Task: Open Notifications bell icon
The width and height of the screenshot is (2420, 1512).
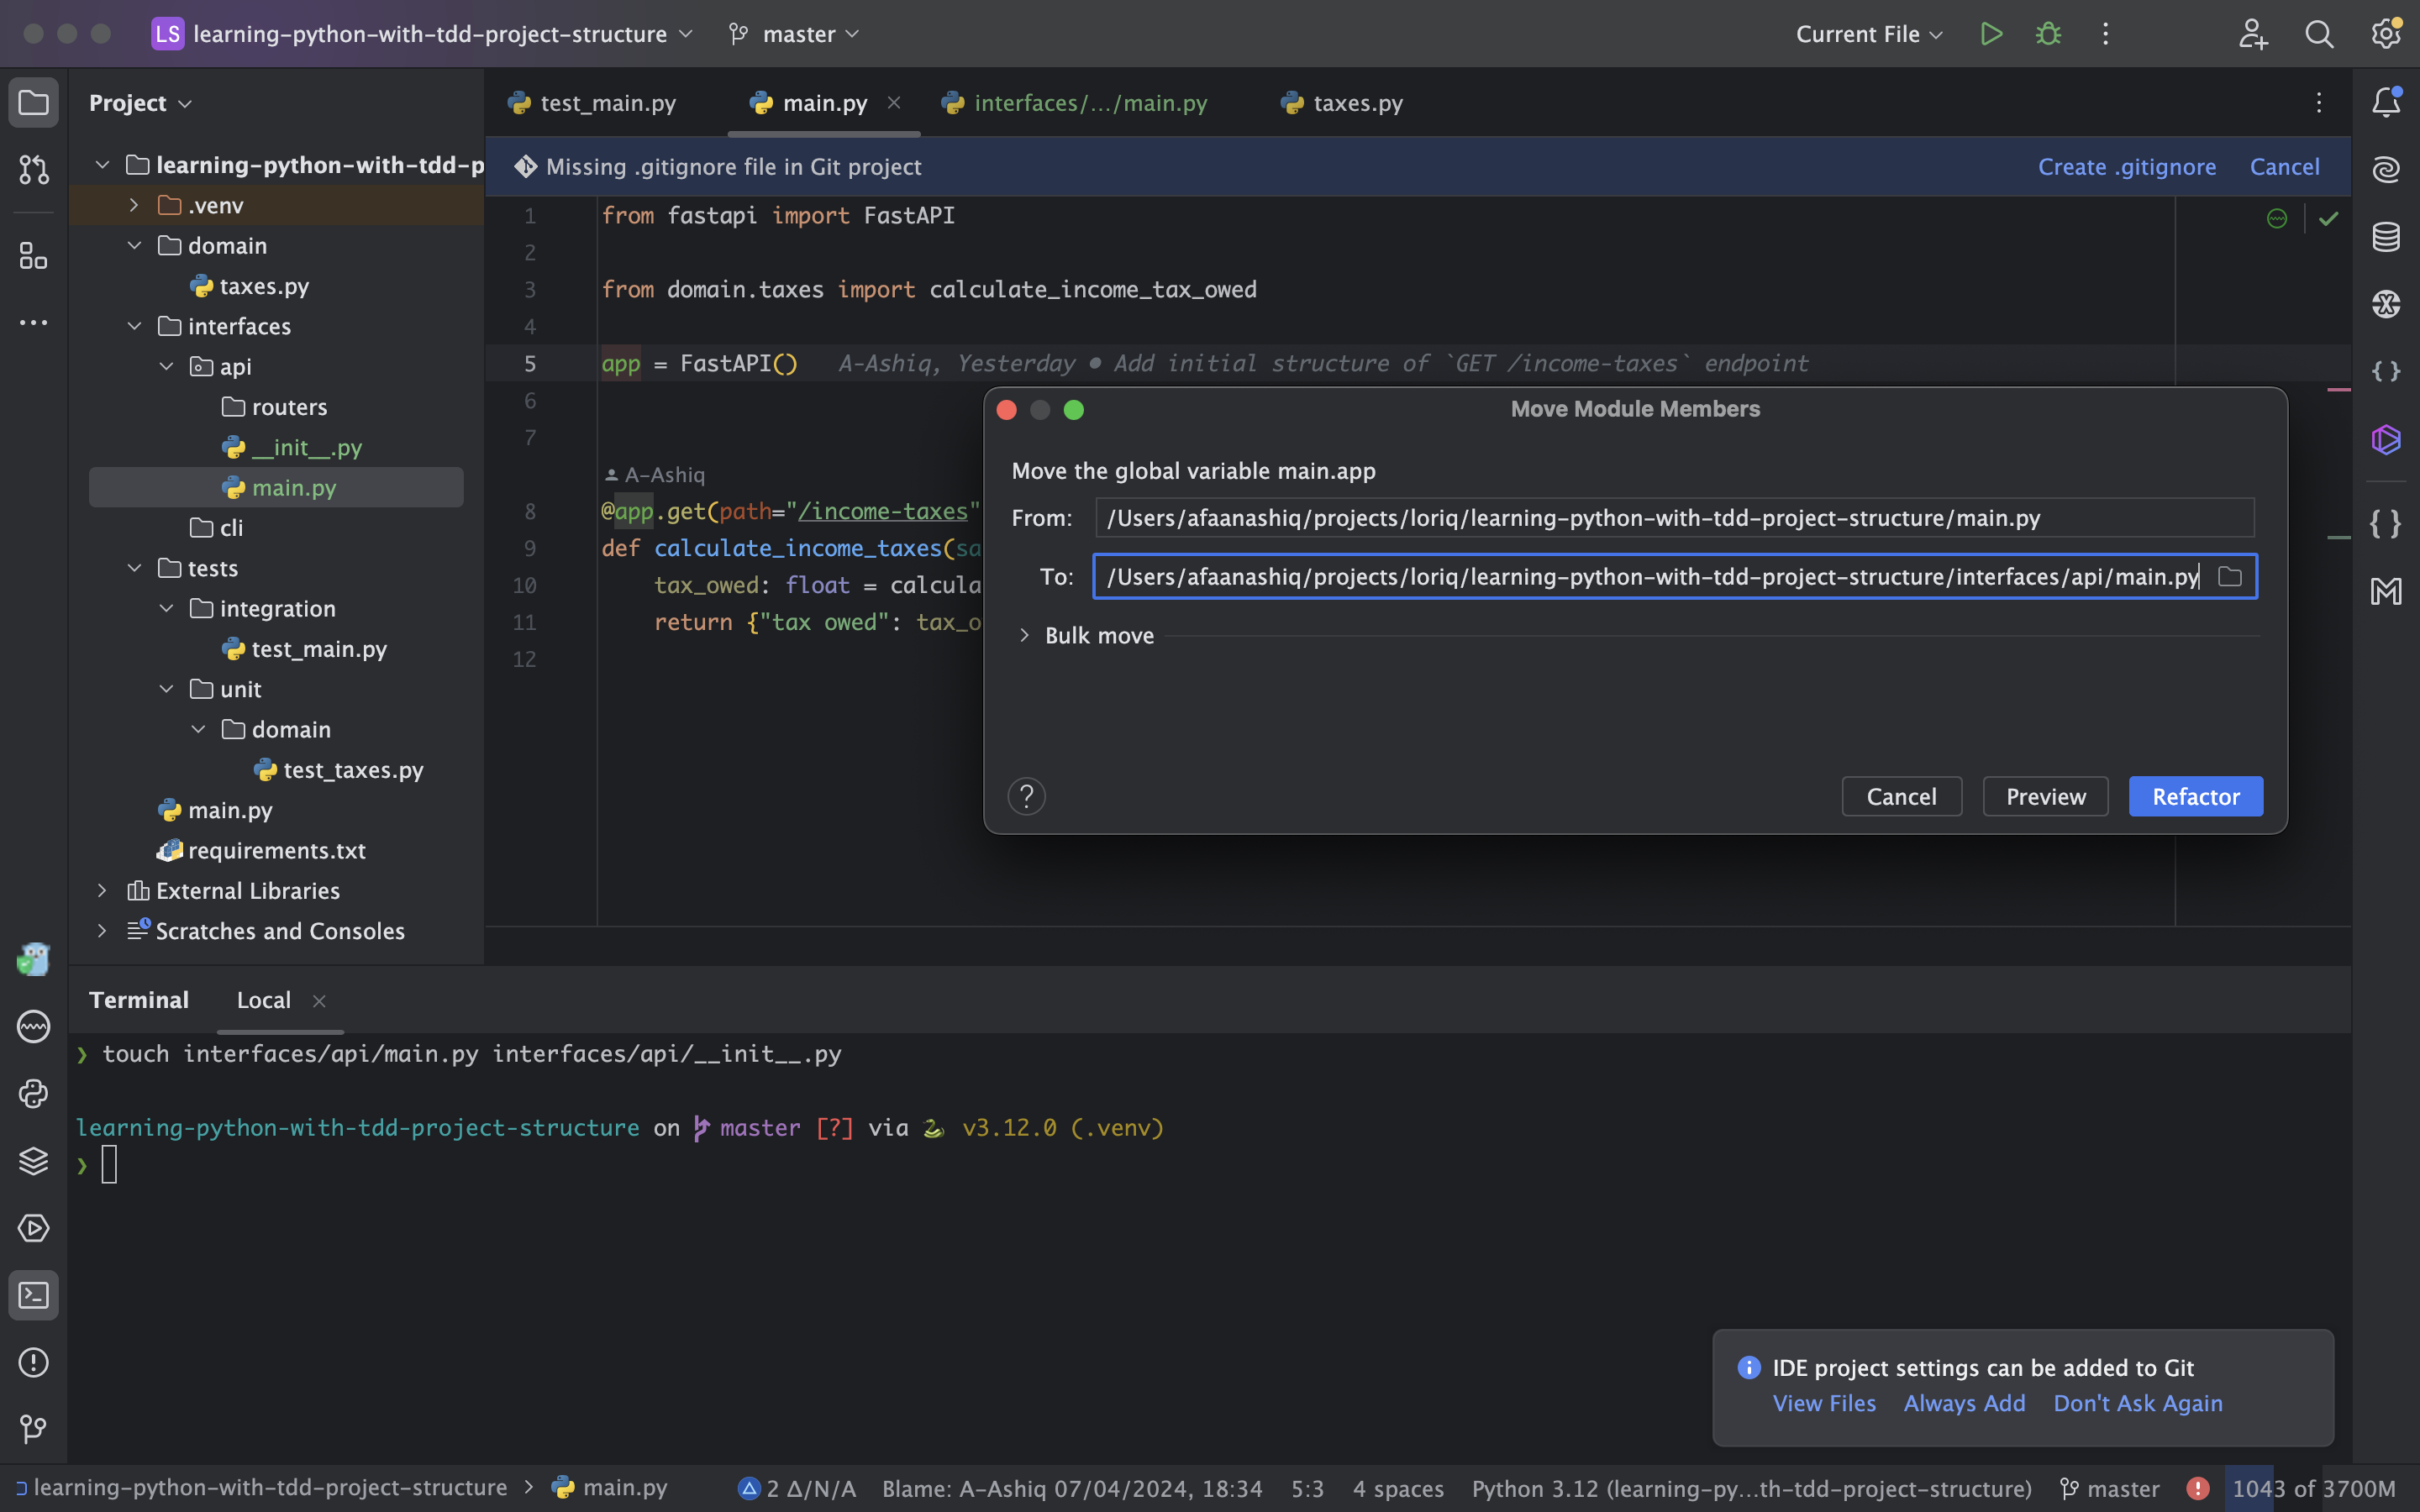Action: click(x=2386, y=102)
